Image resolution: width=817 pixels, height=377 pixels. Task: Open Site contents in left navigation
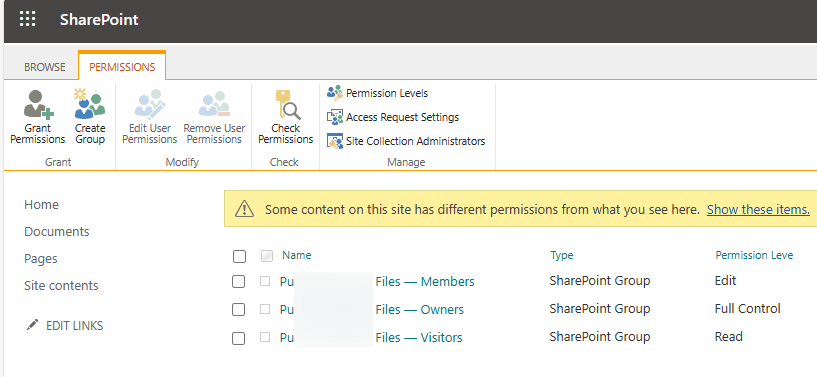tap(61, 286)
